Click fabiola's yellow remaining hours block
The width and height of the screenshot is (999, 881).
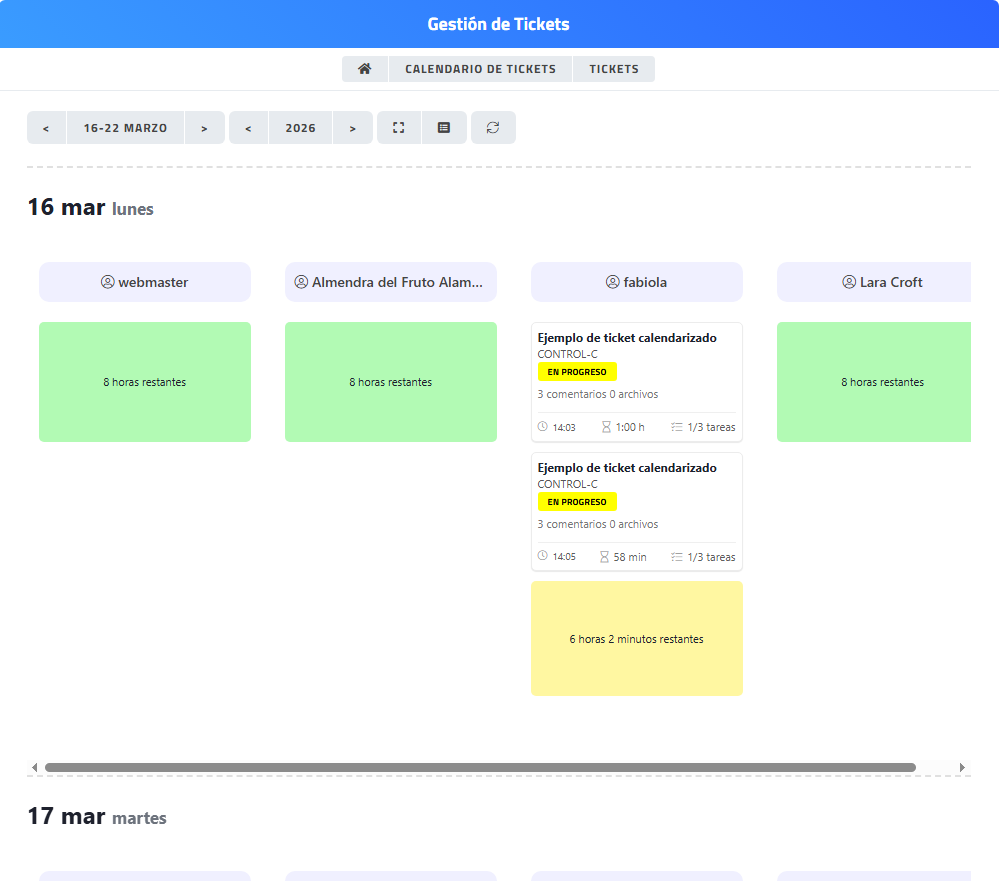click(x=636, y=638)
